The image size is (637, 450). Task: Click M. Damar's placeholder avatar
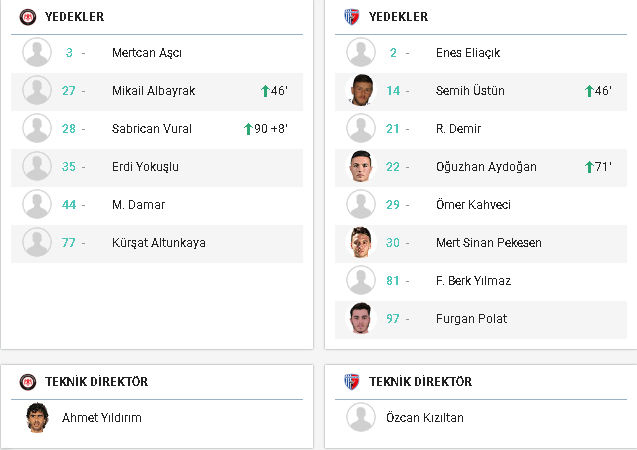37,204
